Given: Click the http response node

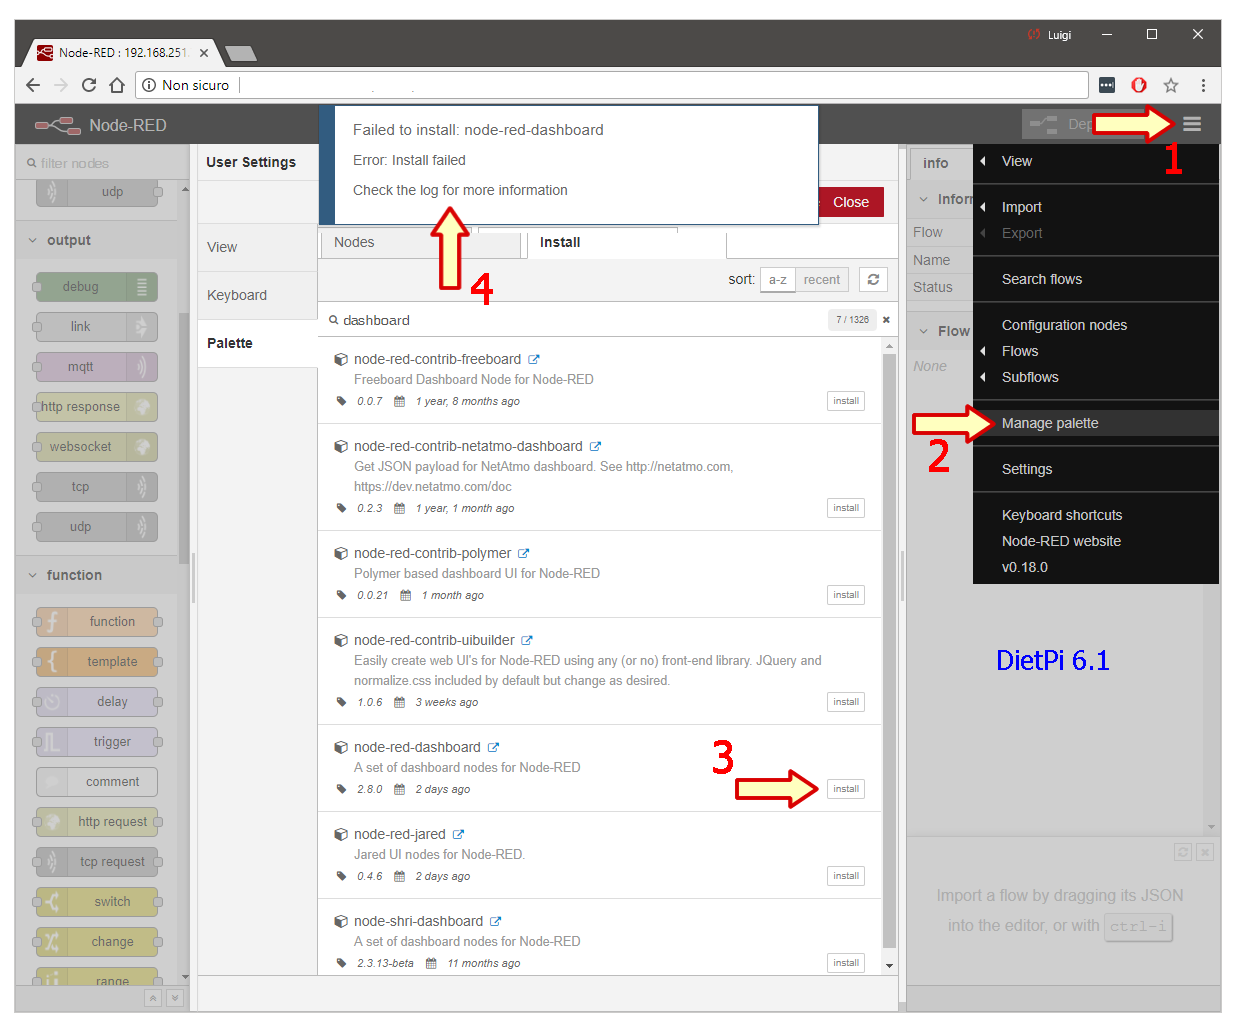Looking at the screenshot, I should click(x=97, y=407).
